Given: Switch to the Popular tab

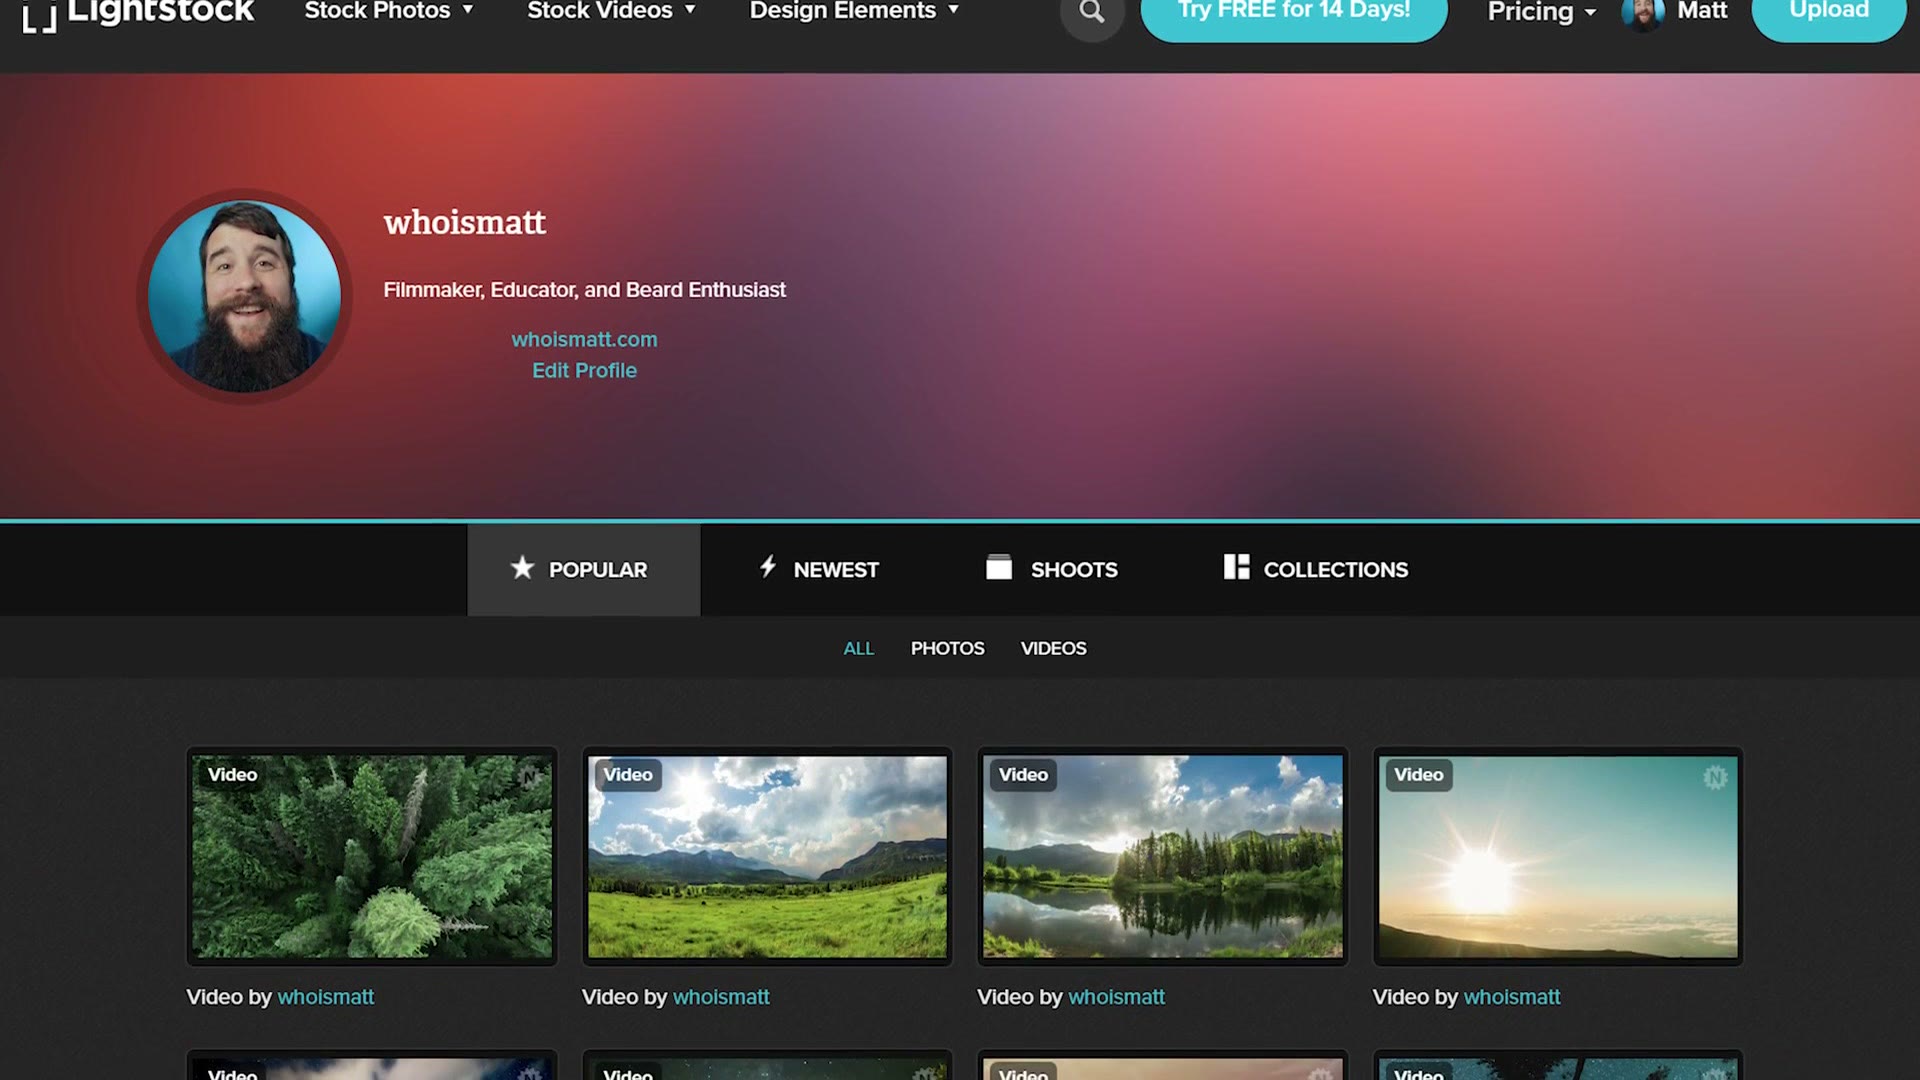Looking at the screenshot, I should pos(584,569).
